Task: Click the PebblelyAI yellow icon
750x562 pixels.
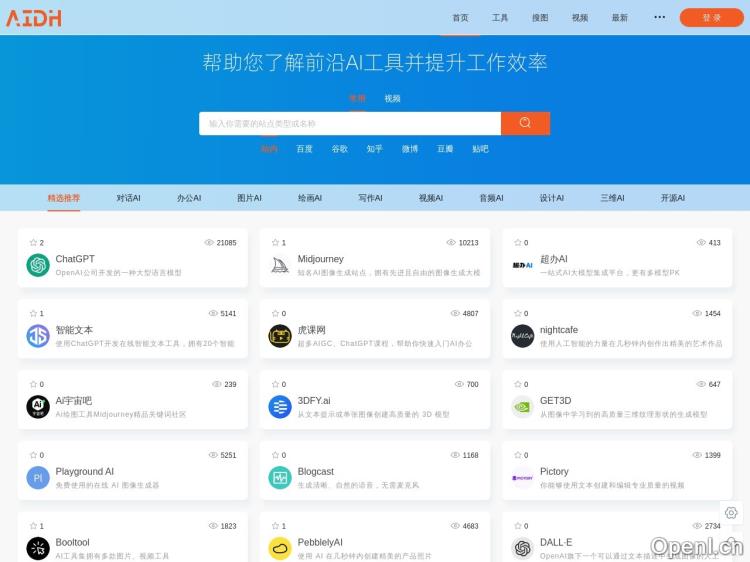Action: click(x=280, y=548)
